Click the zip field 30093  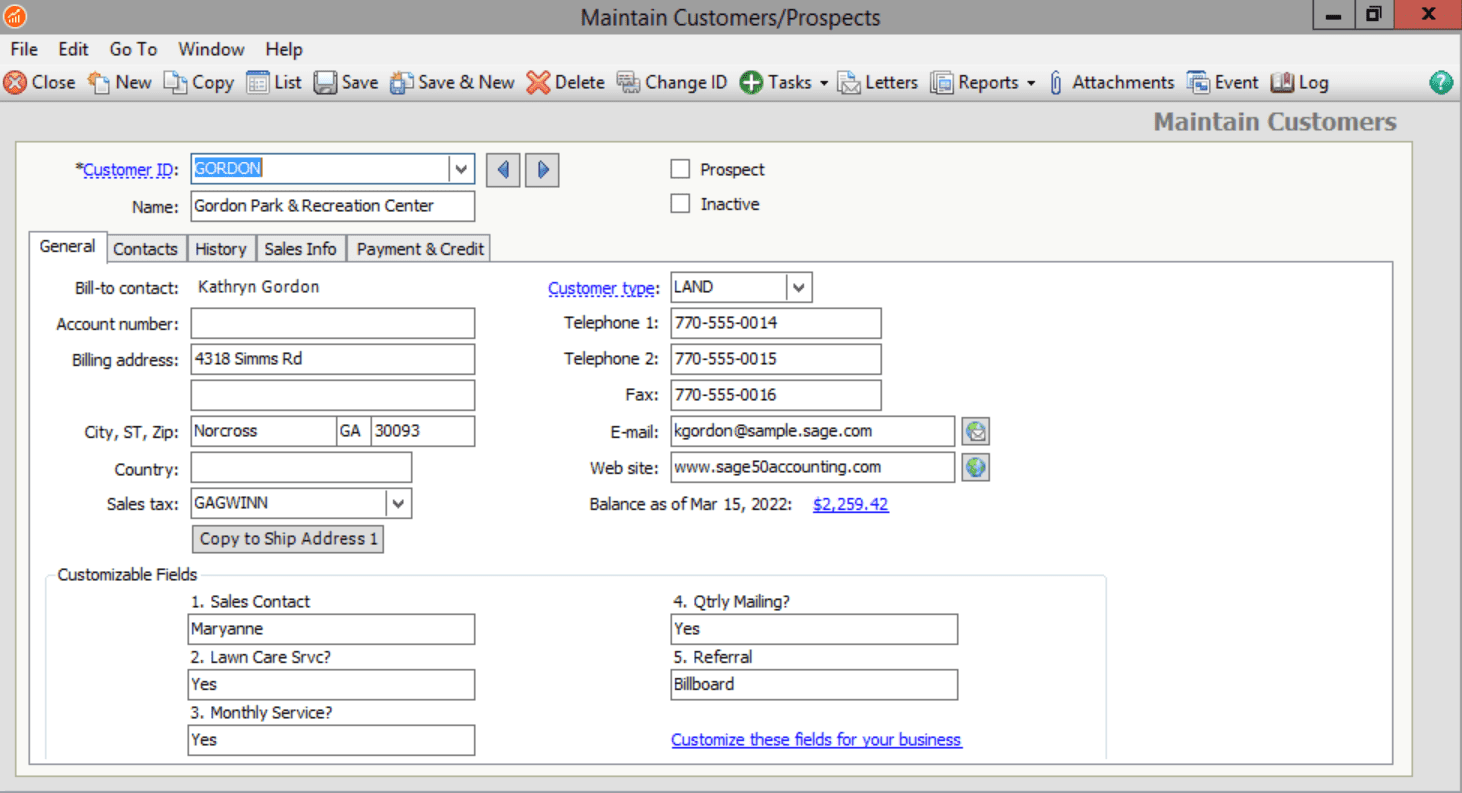[x=423, y=431]
